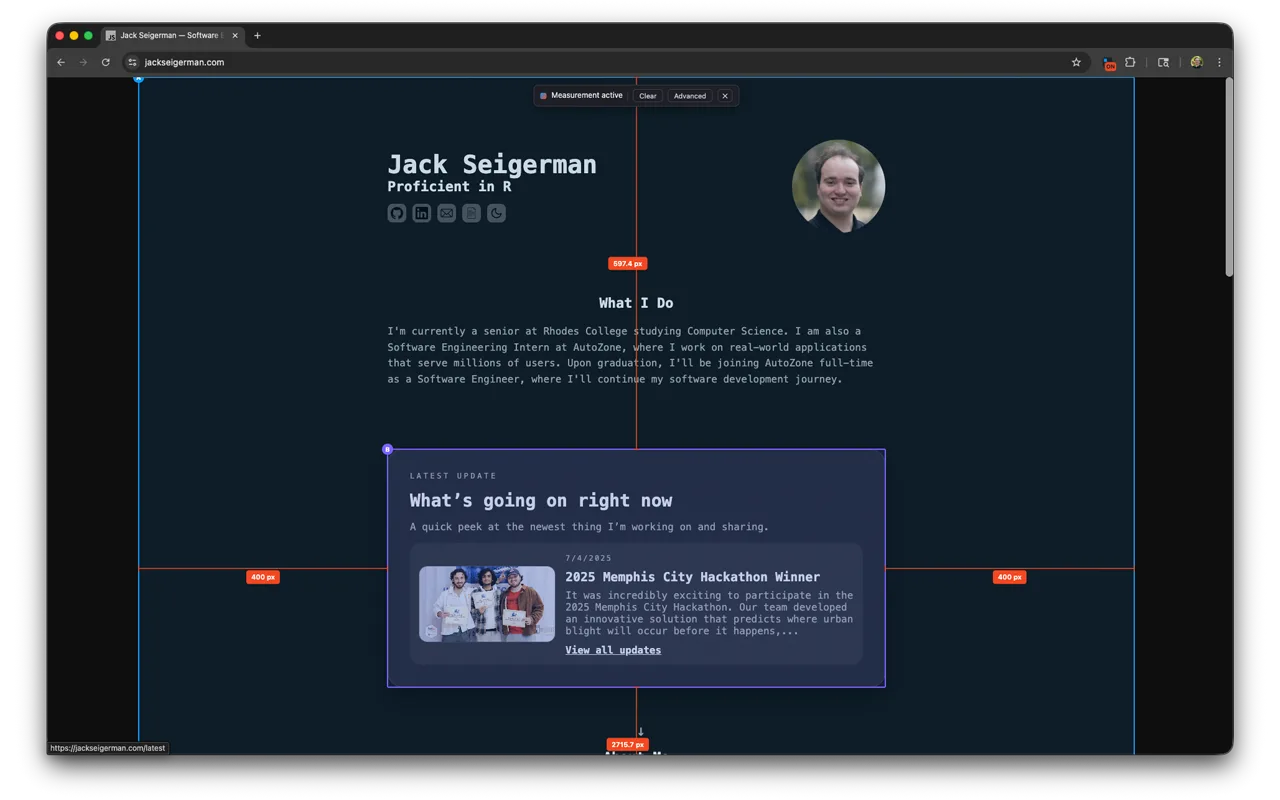1280x800 pixels.
Task: Click the email envelope icon
Action: pos(447,213)
